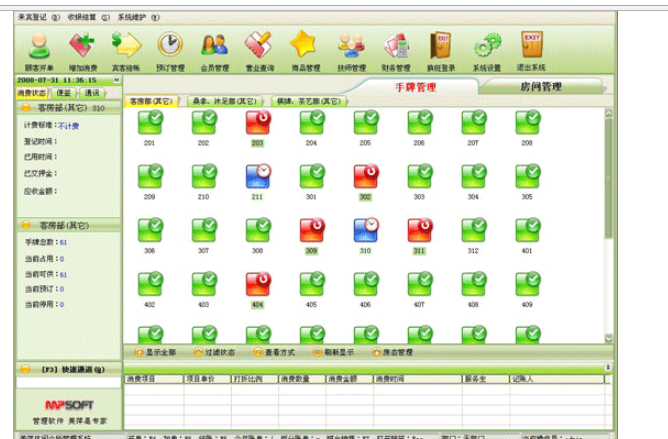Viewport: 668px width, 439px height.
Task: Open 会员管理 member management
Action: coord(215,51)
